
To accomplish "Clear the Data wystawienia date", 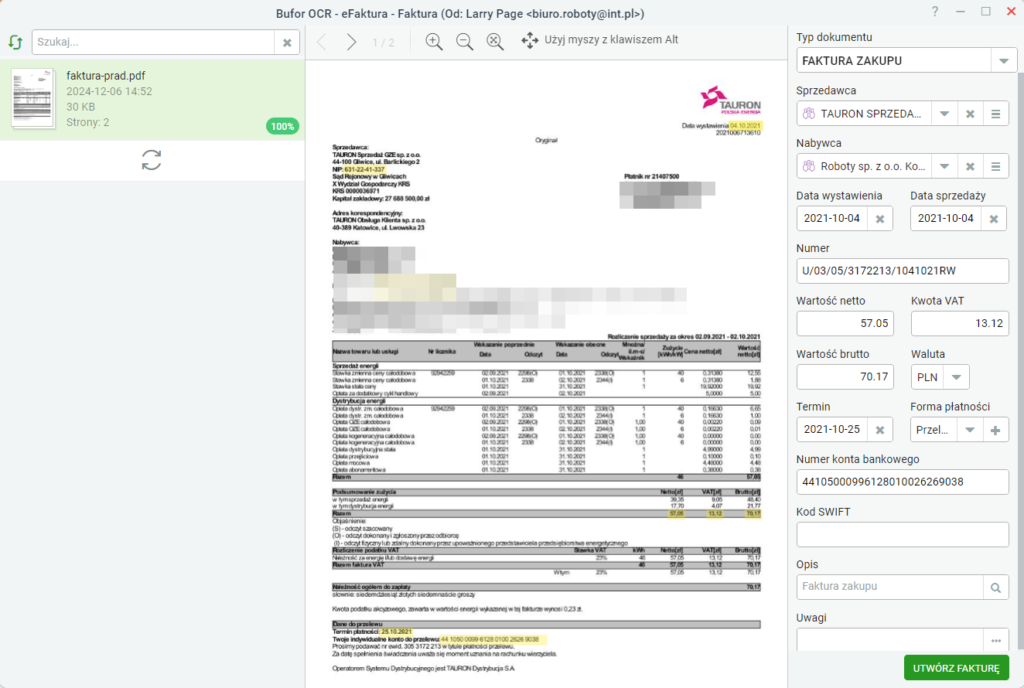I will [880, 219].
